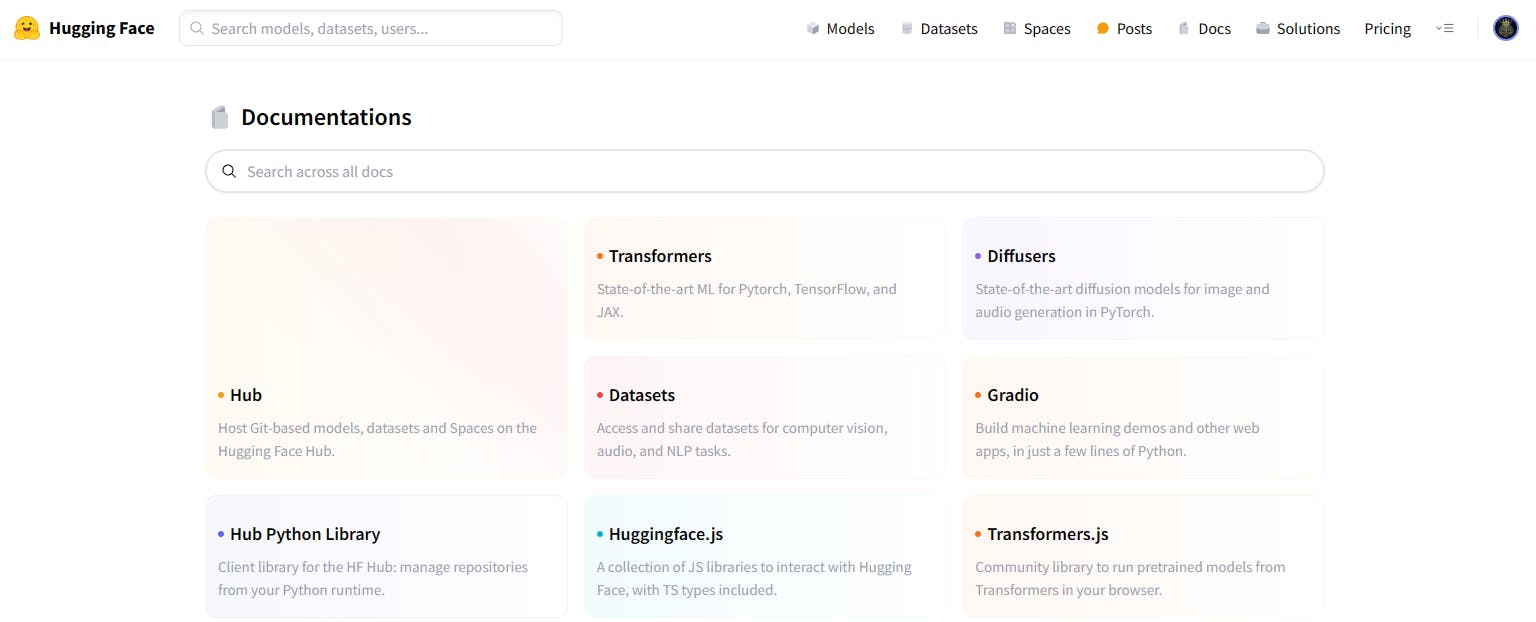Screen dimensions: 1536x622
Task: Open the Datasets documentation card
Action: [x=765, y=417]
